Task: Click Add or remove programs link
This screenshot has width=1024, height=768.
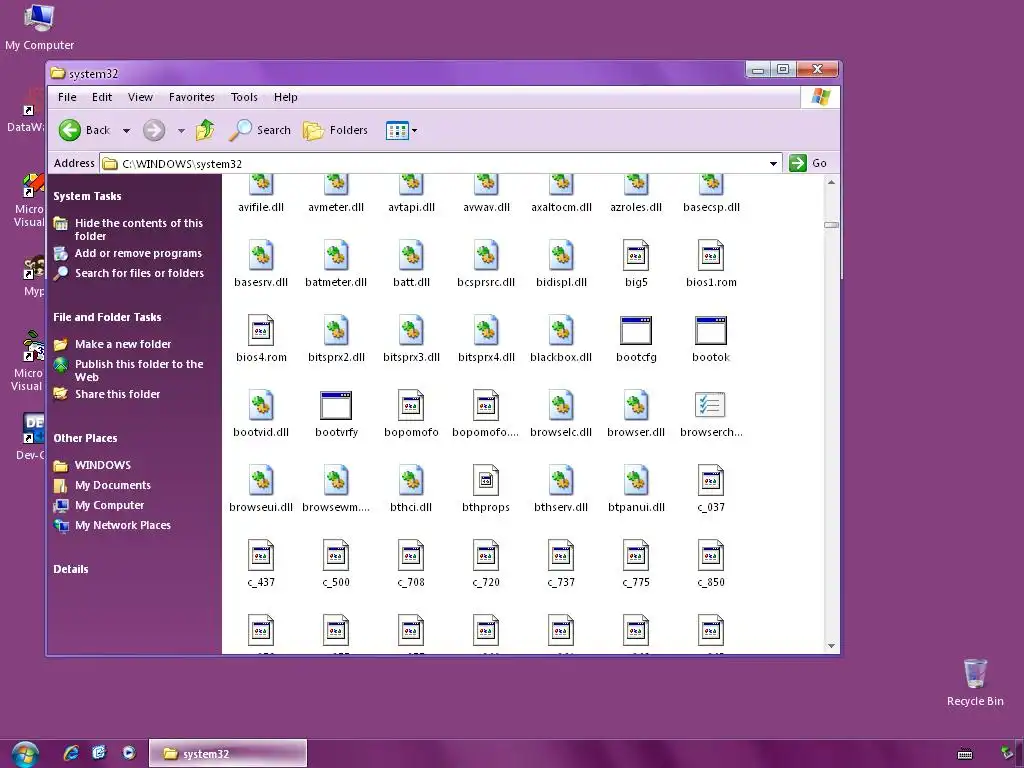Action: click(128, 253)
